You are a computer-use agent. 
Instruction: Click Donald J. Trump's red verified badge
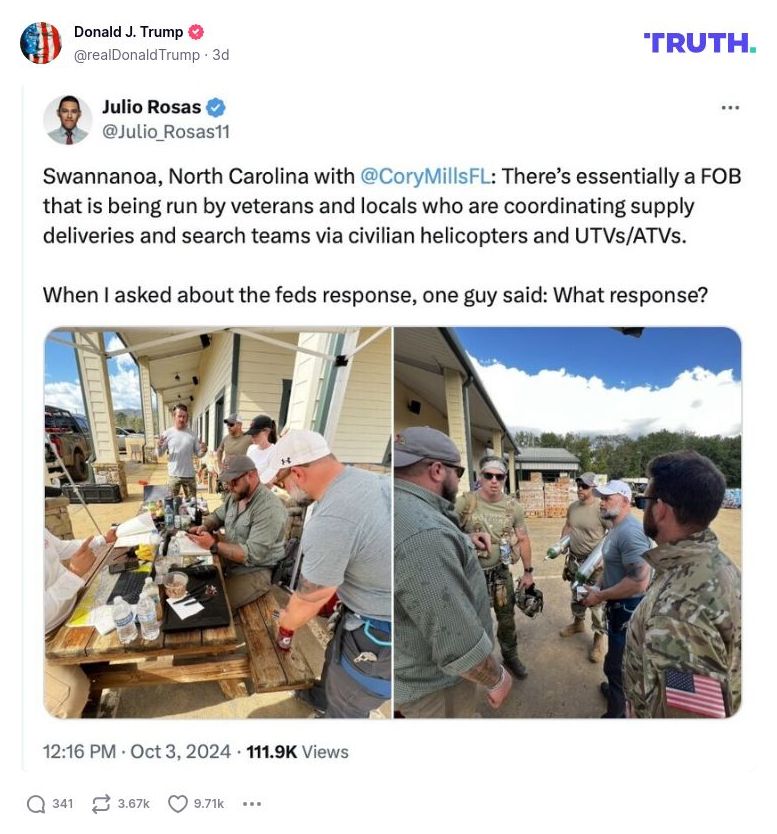[196, 32]
